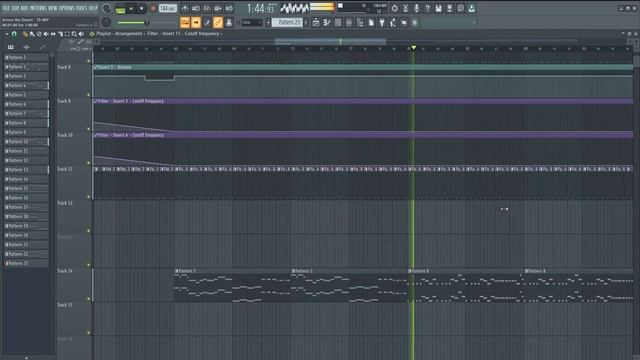
Task: Click the arrow right of Pattern 23 selector
Action: click(307, 22)
